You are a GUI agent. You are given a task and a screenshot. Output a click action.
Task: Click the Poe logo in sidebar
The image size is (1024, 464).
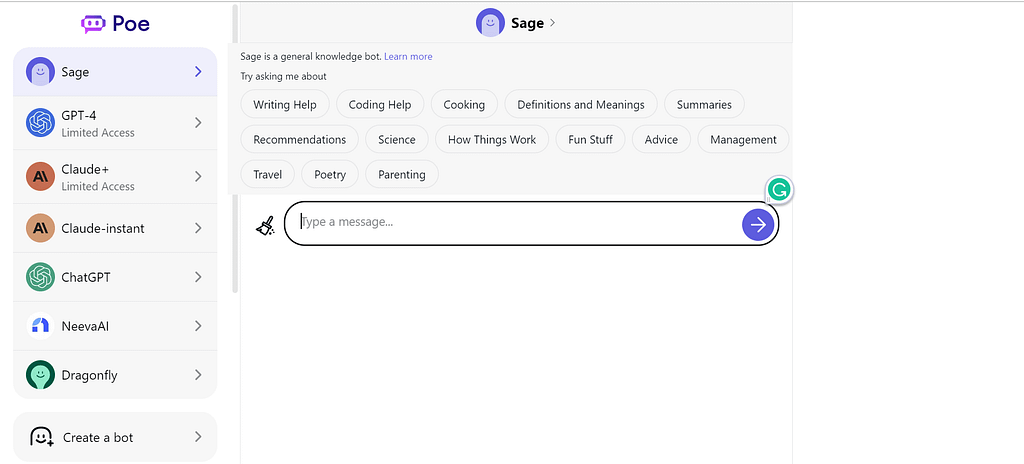[116, 24]
